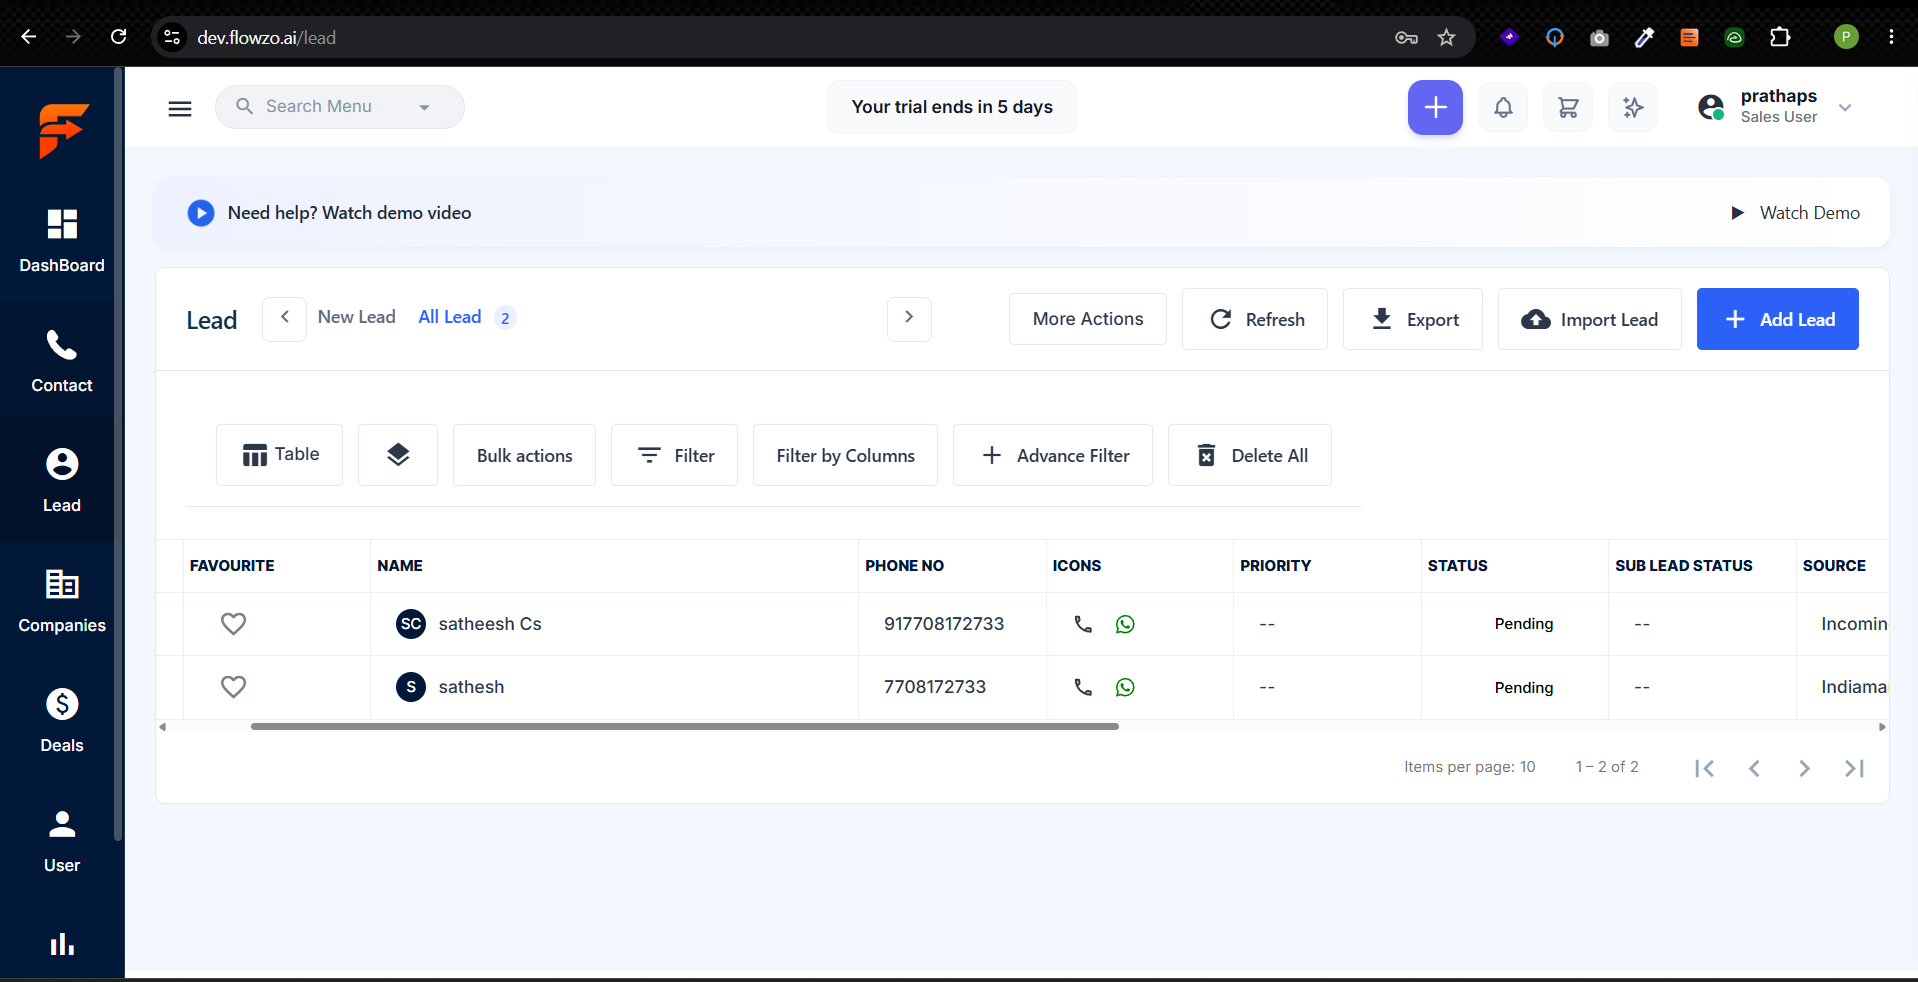This screenshot has height=982, width=1918.
Task: Open Bulk actions
Action: point(524,455)
